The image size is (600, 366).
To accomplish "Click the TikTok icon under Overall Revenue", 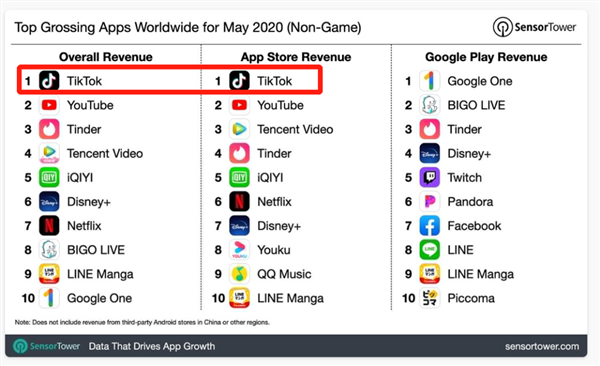I will 49,81.
